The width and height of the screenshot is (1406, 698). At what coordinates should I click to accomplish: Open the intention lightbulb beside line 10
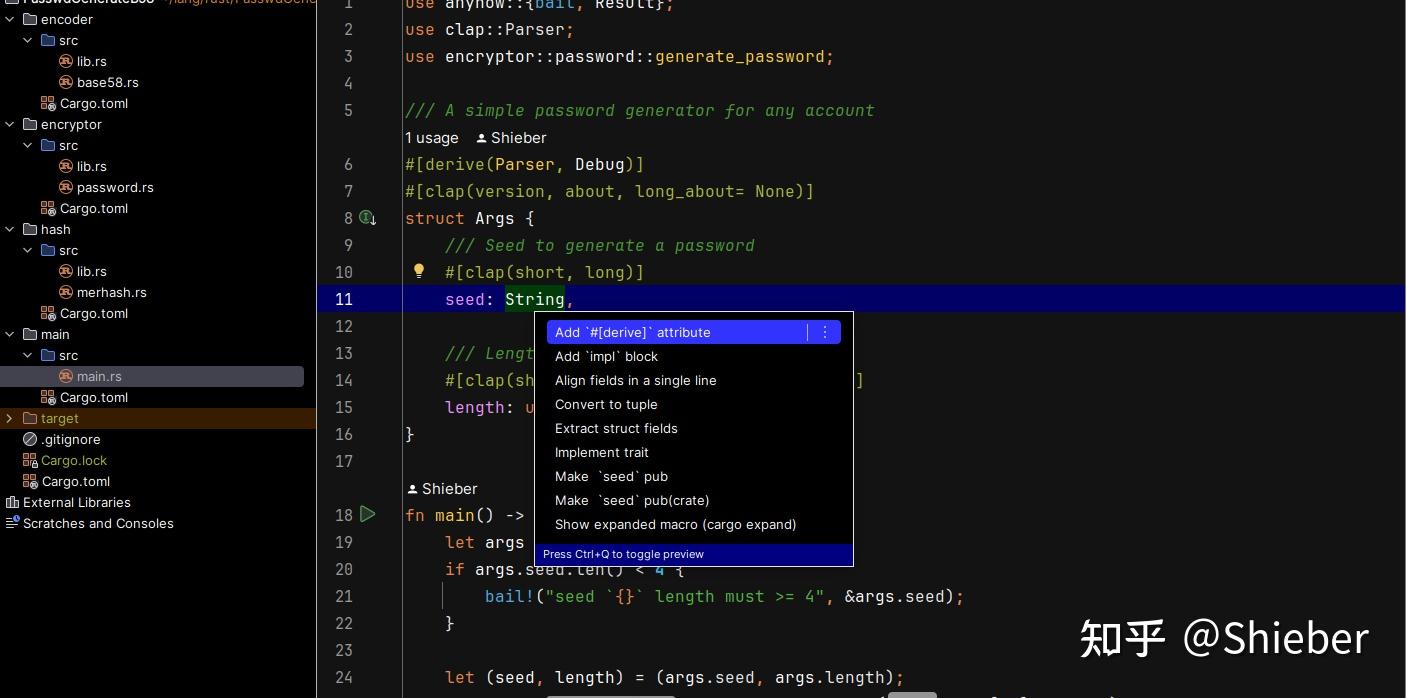point(419,271)
